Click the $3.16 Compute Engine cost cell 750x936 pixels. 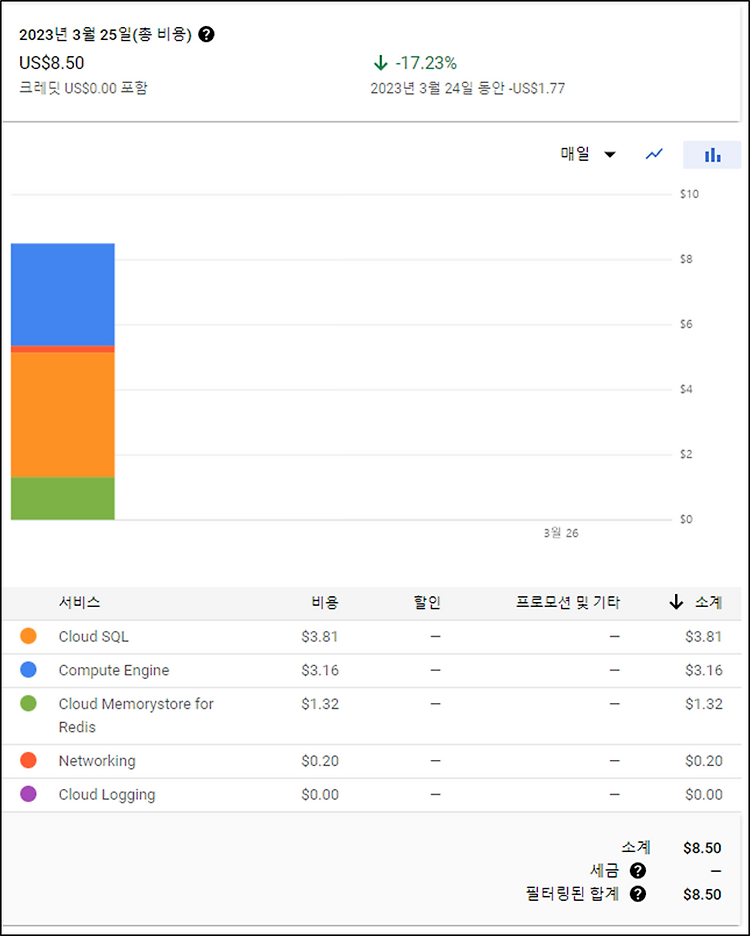pyautogui.click(x=320, y=670)
